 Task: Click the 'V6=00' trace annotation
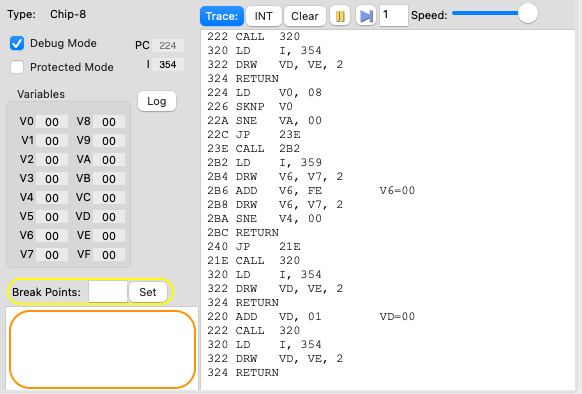pyautogui.click(x=397, y=191)
